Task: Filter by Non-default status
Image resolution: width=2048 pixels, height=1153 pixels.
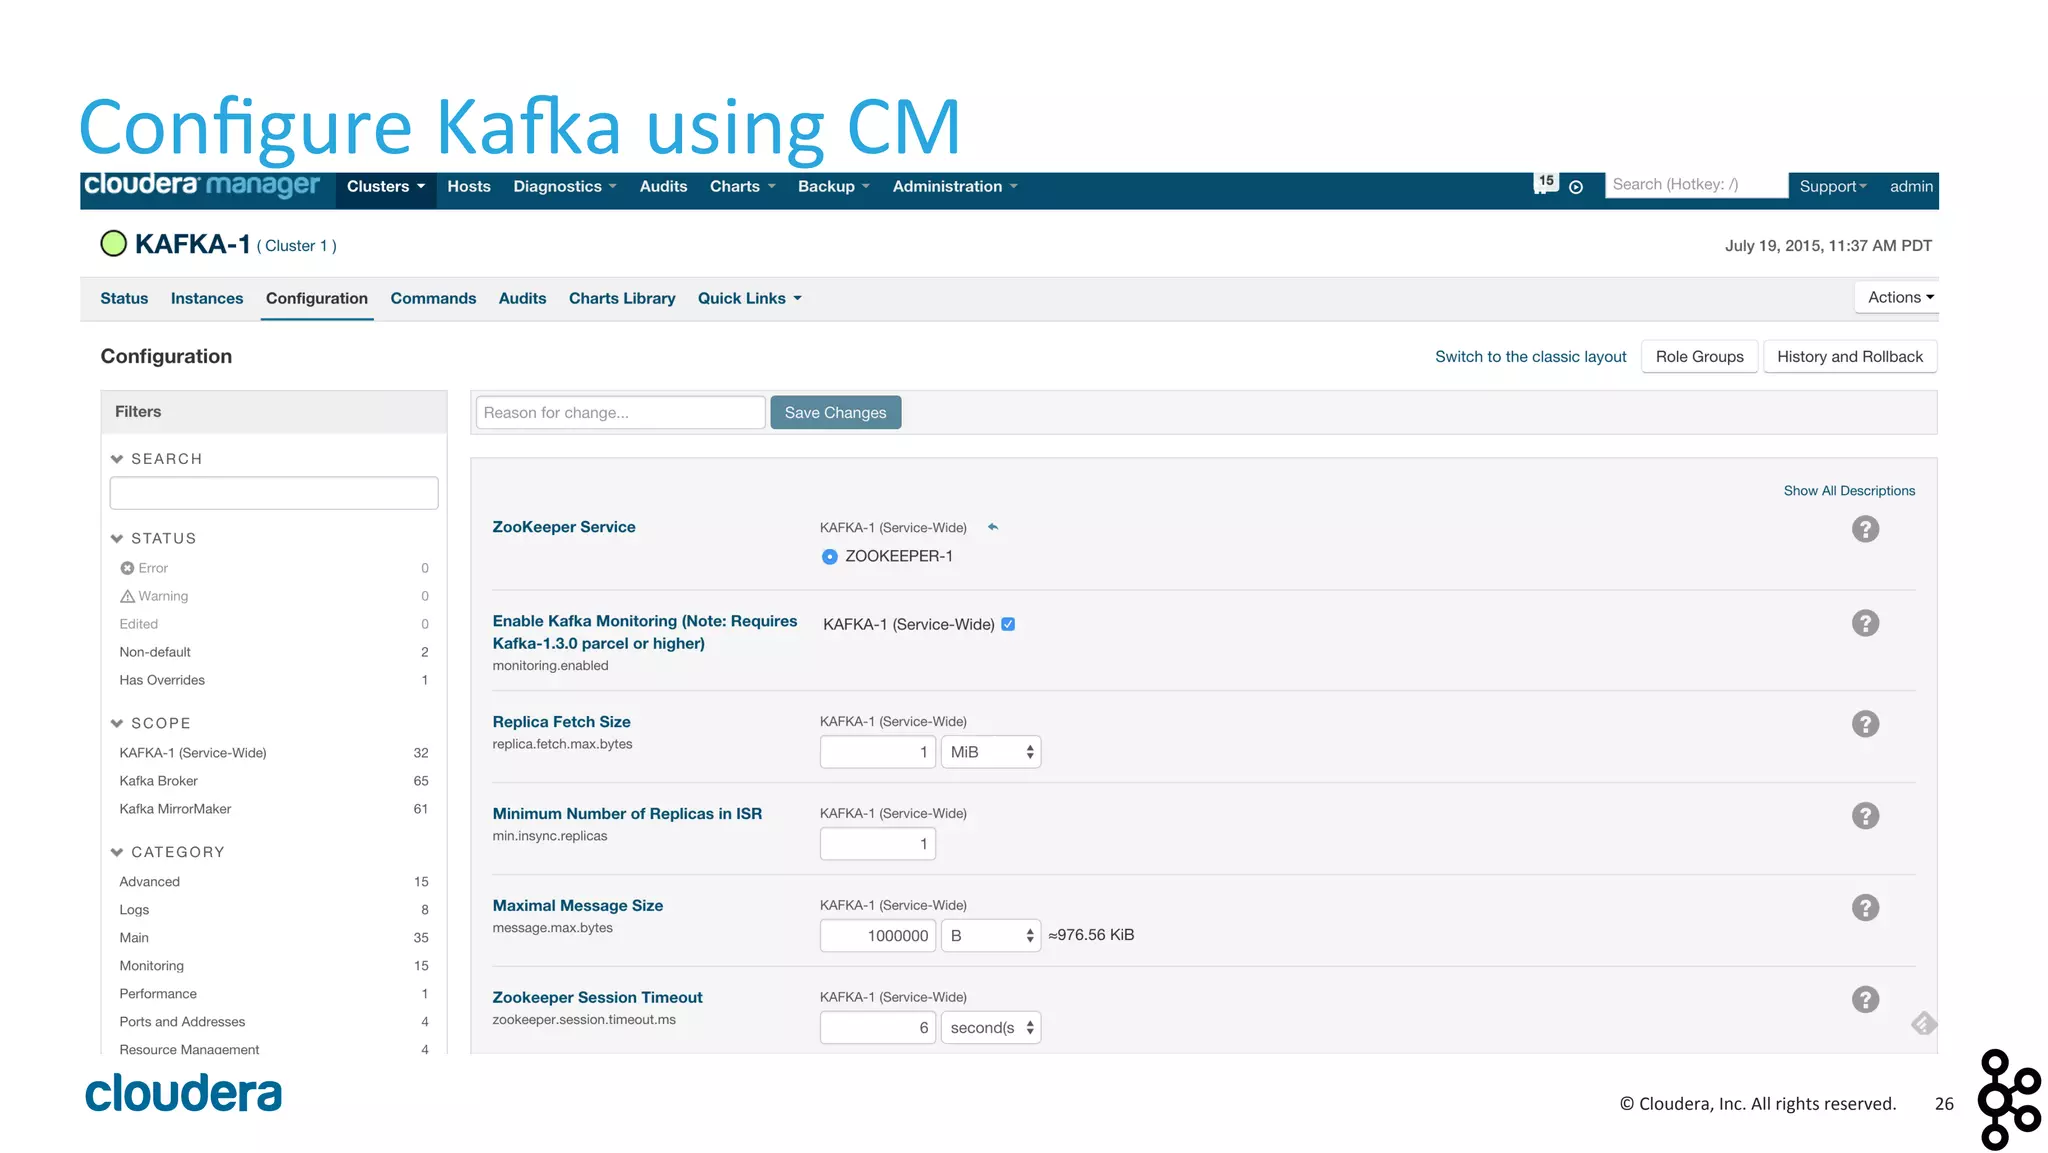Action: coord(274,652)
